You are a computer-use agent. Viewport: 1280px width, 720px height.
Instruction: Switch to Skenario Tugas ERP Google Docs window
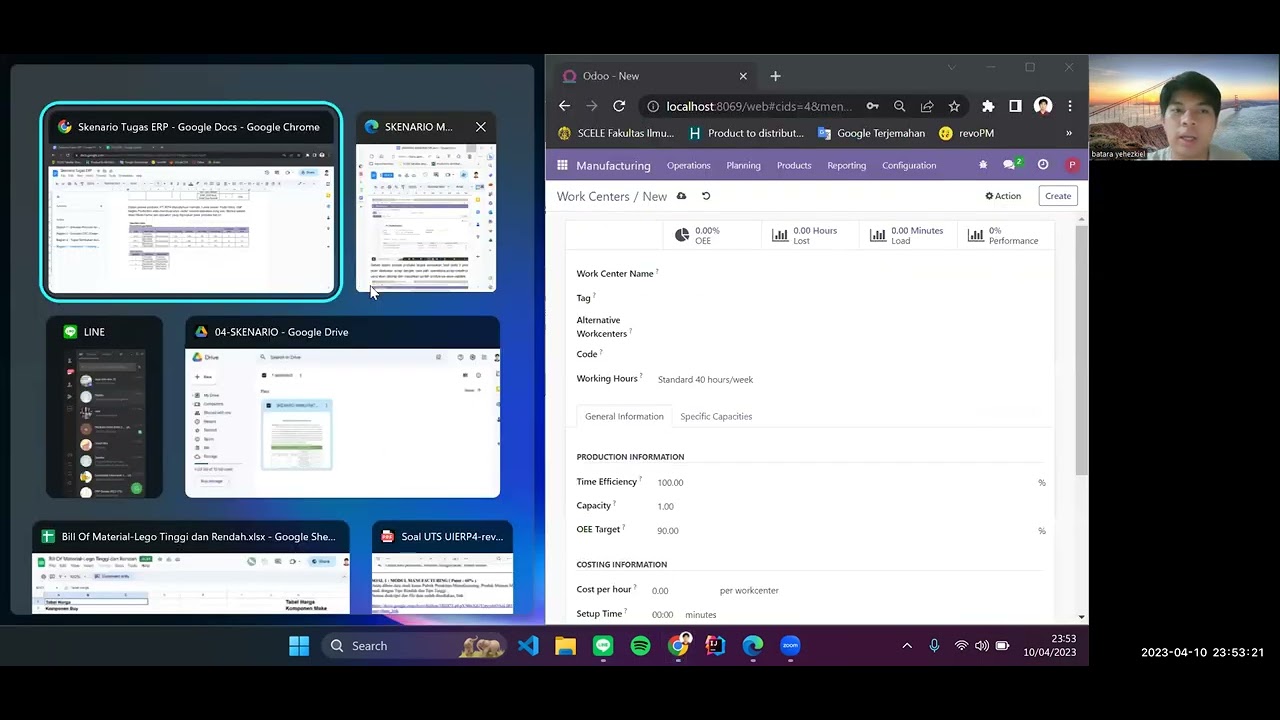click(x=191, y=201)
